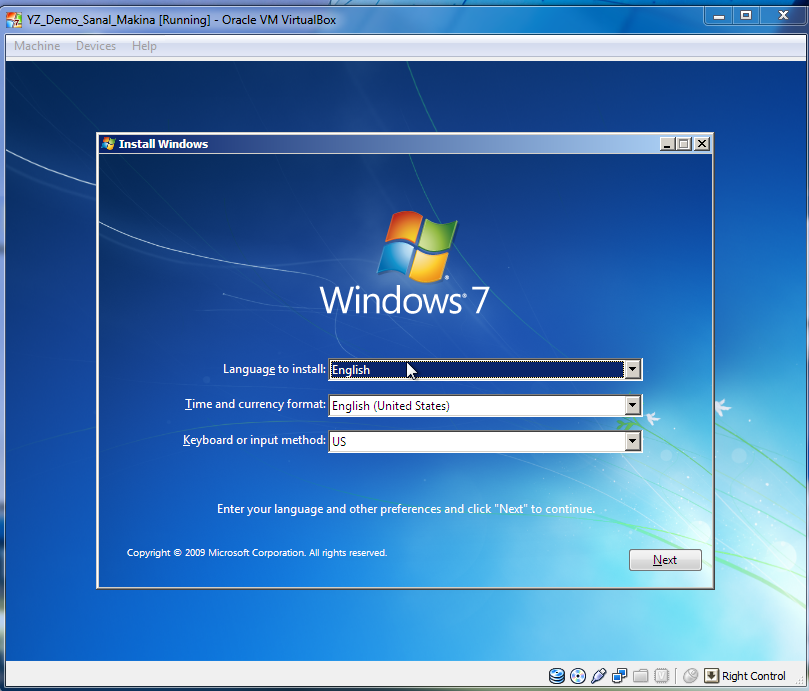This screenshot has height=691, width=809.
Task: Click the Install Windows title bar
Action: pos(350,143)
